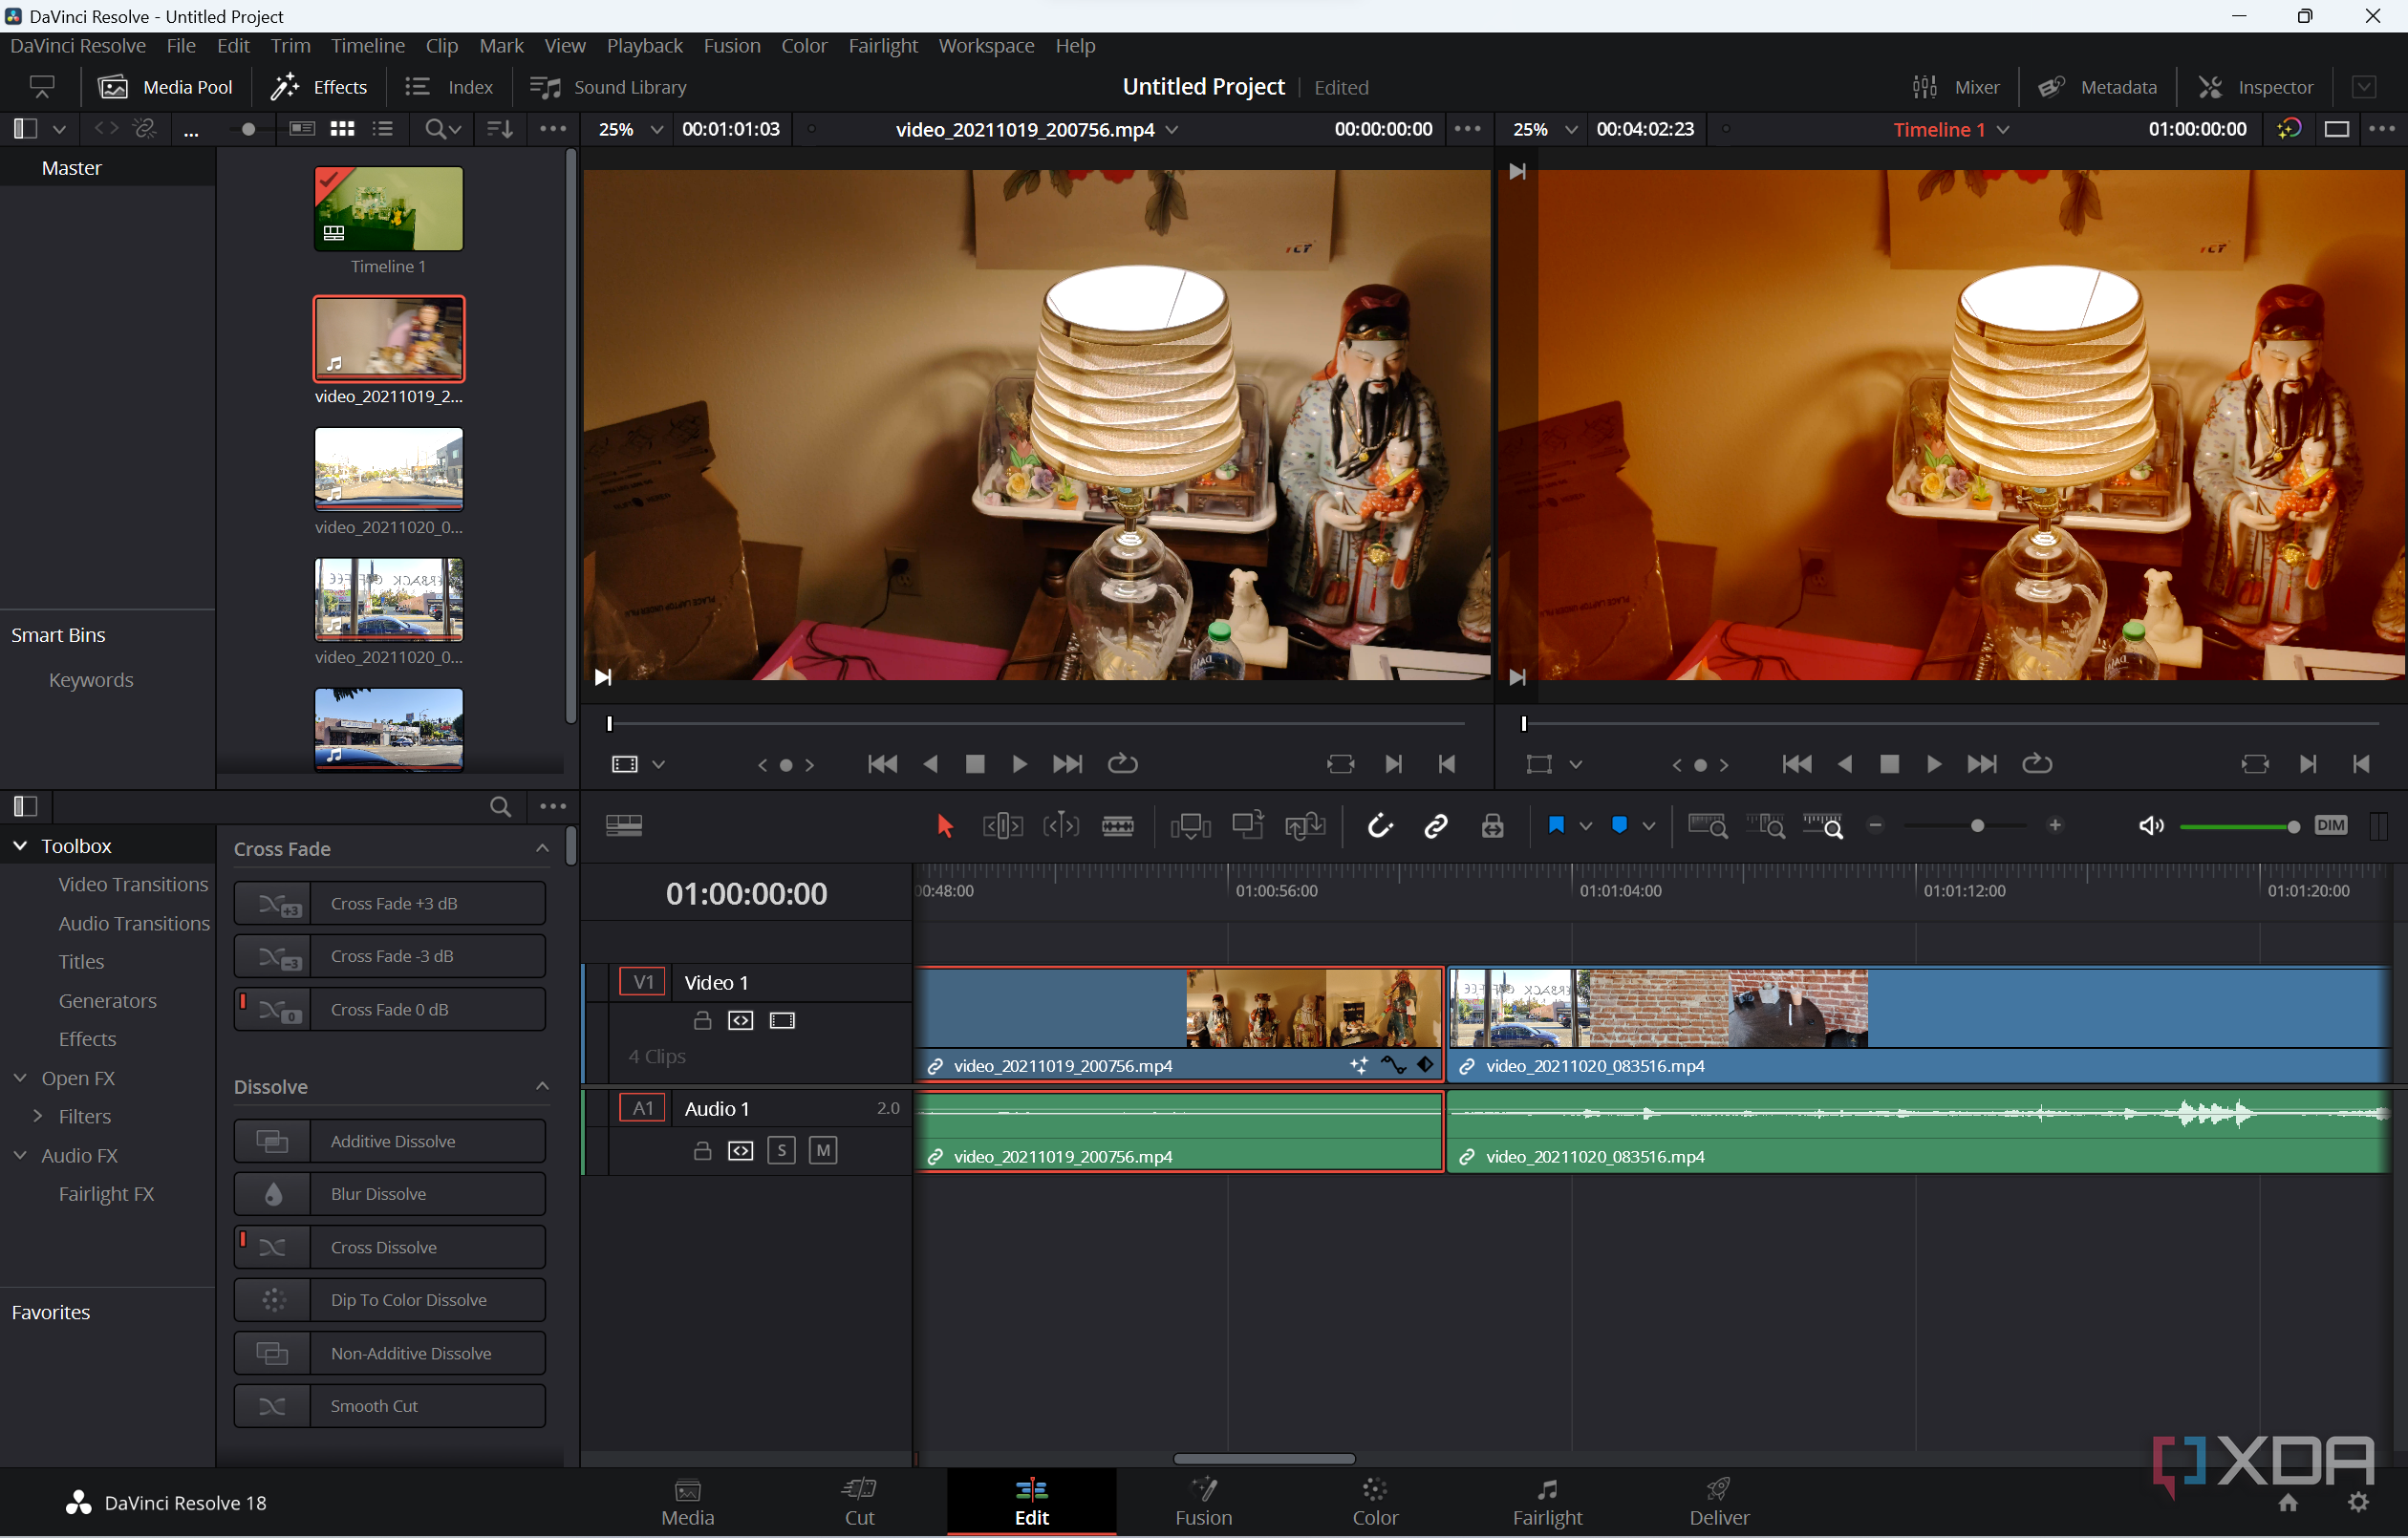Switch to the Color page
Image resolution: width=2408 pixels, height=1538 pixels.
(1375, 1503)
